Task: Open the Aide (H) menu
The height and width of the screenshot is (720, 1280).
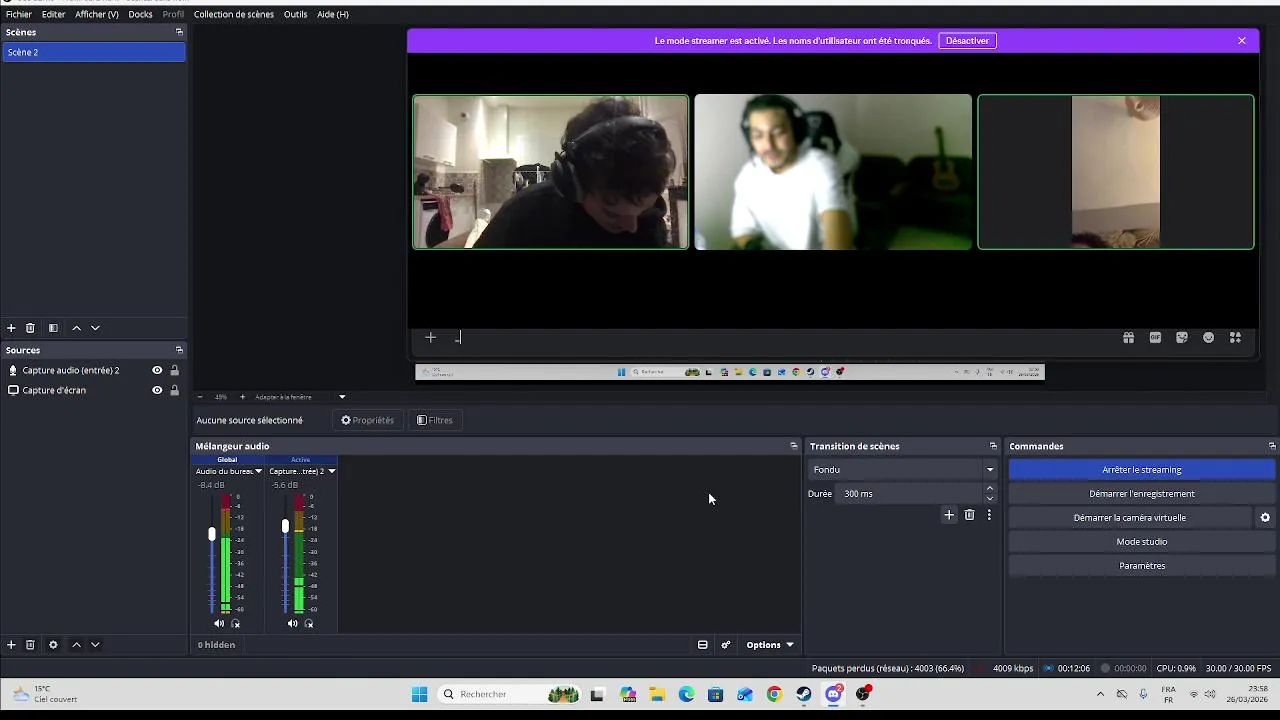Action: 333,14
